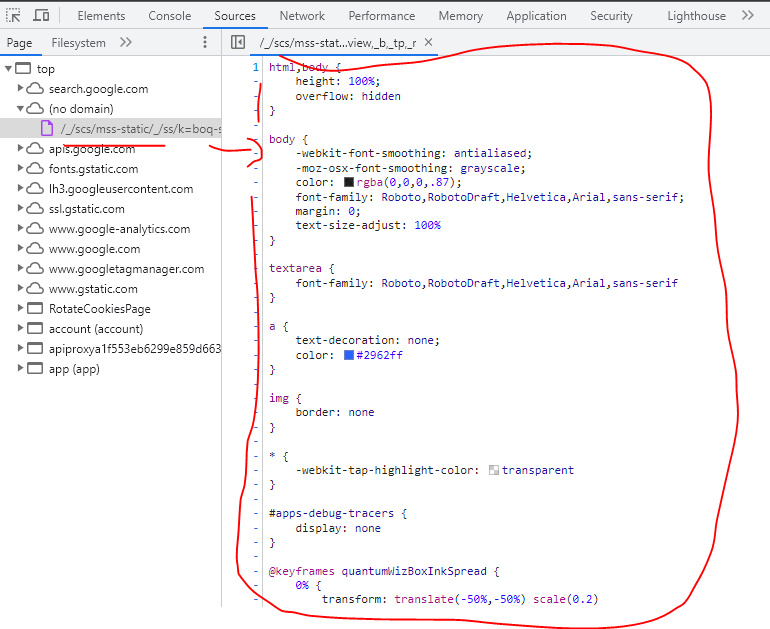Close the open stylesheet file tab

(x=429, y=43)
